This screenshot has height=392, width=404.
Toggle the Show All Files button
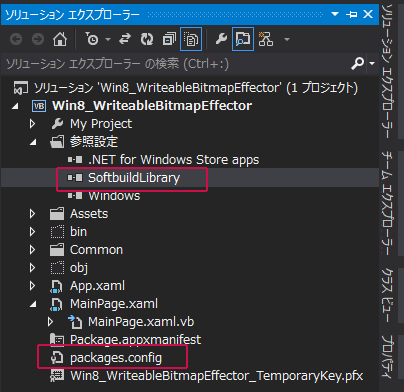[191, 39]
